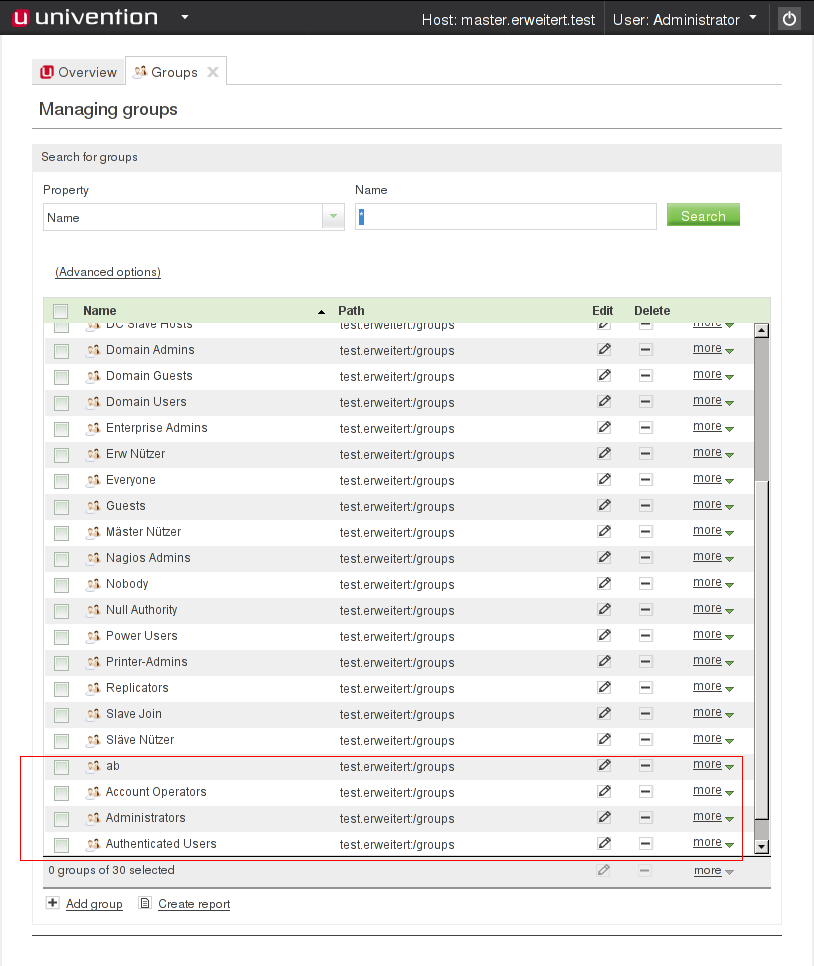
Task: Click the Create report document icon
Action: coord(145,903)
